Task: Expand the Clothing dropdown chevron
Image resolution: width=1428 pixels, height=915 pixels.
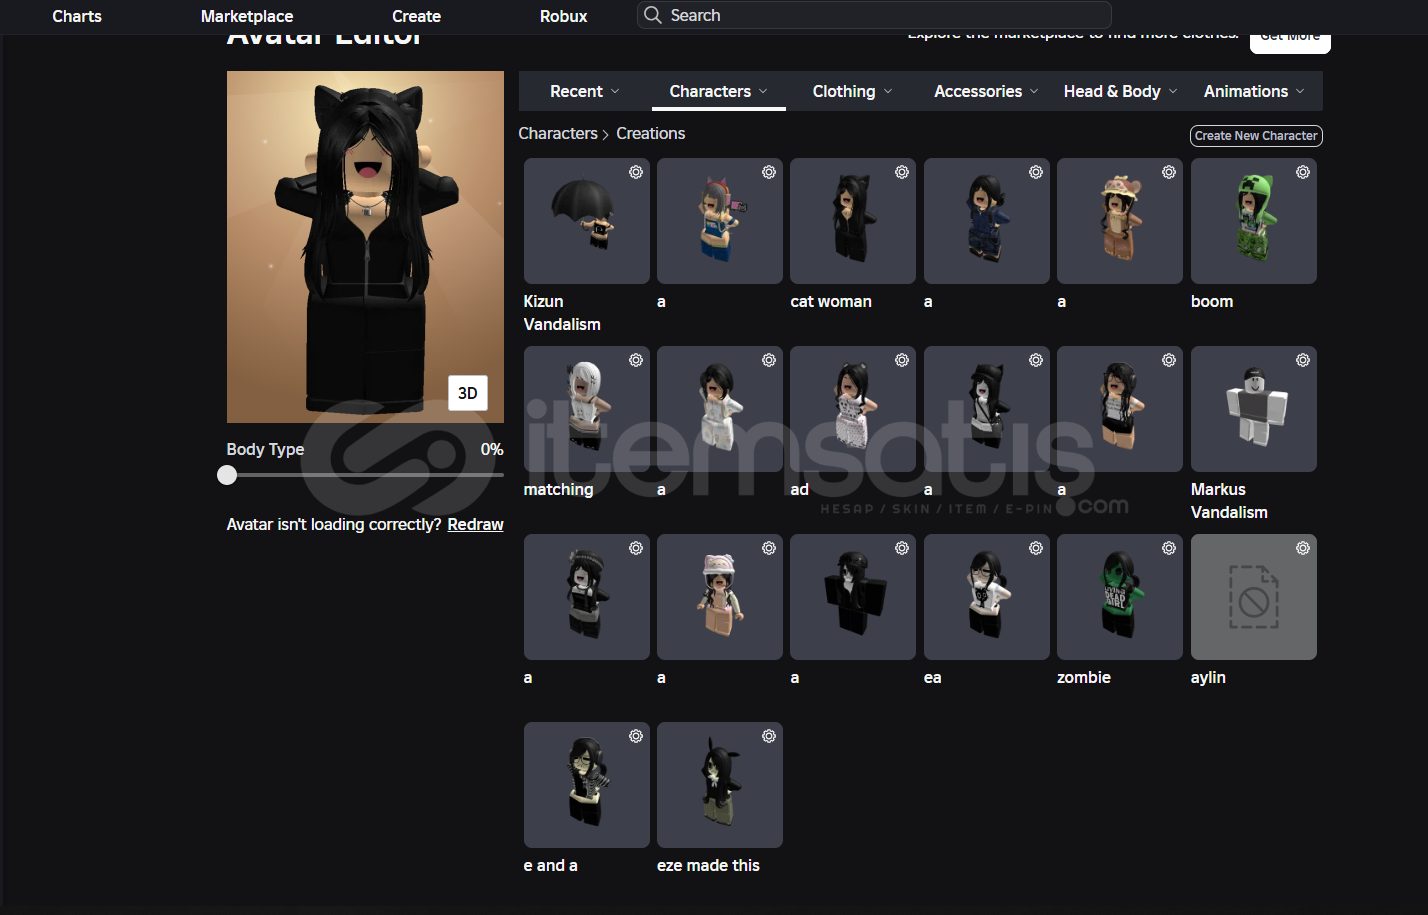Action: (x=887, y=91)
